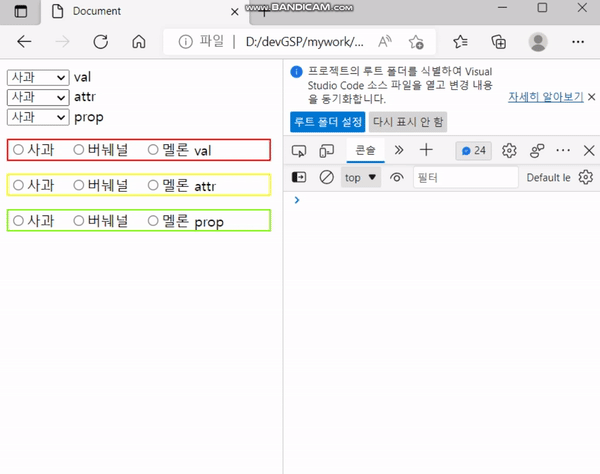Open the attr fruit dropdown
600x474 pixels.
click(38, 98)
